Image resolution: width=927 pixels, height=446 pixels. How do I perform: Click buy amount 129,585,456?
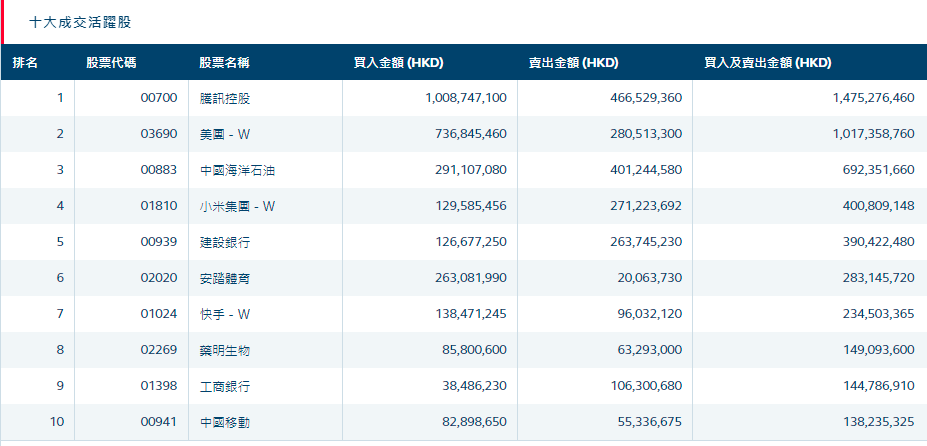click(x=471, y=206)
